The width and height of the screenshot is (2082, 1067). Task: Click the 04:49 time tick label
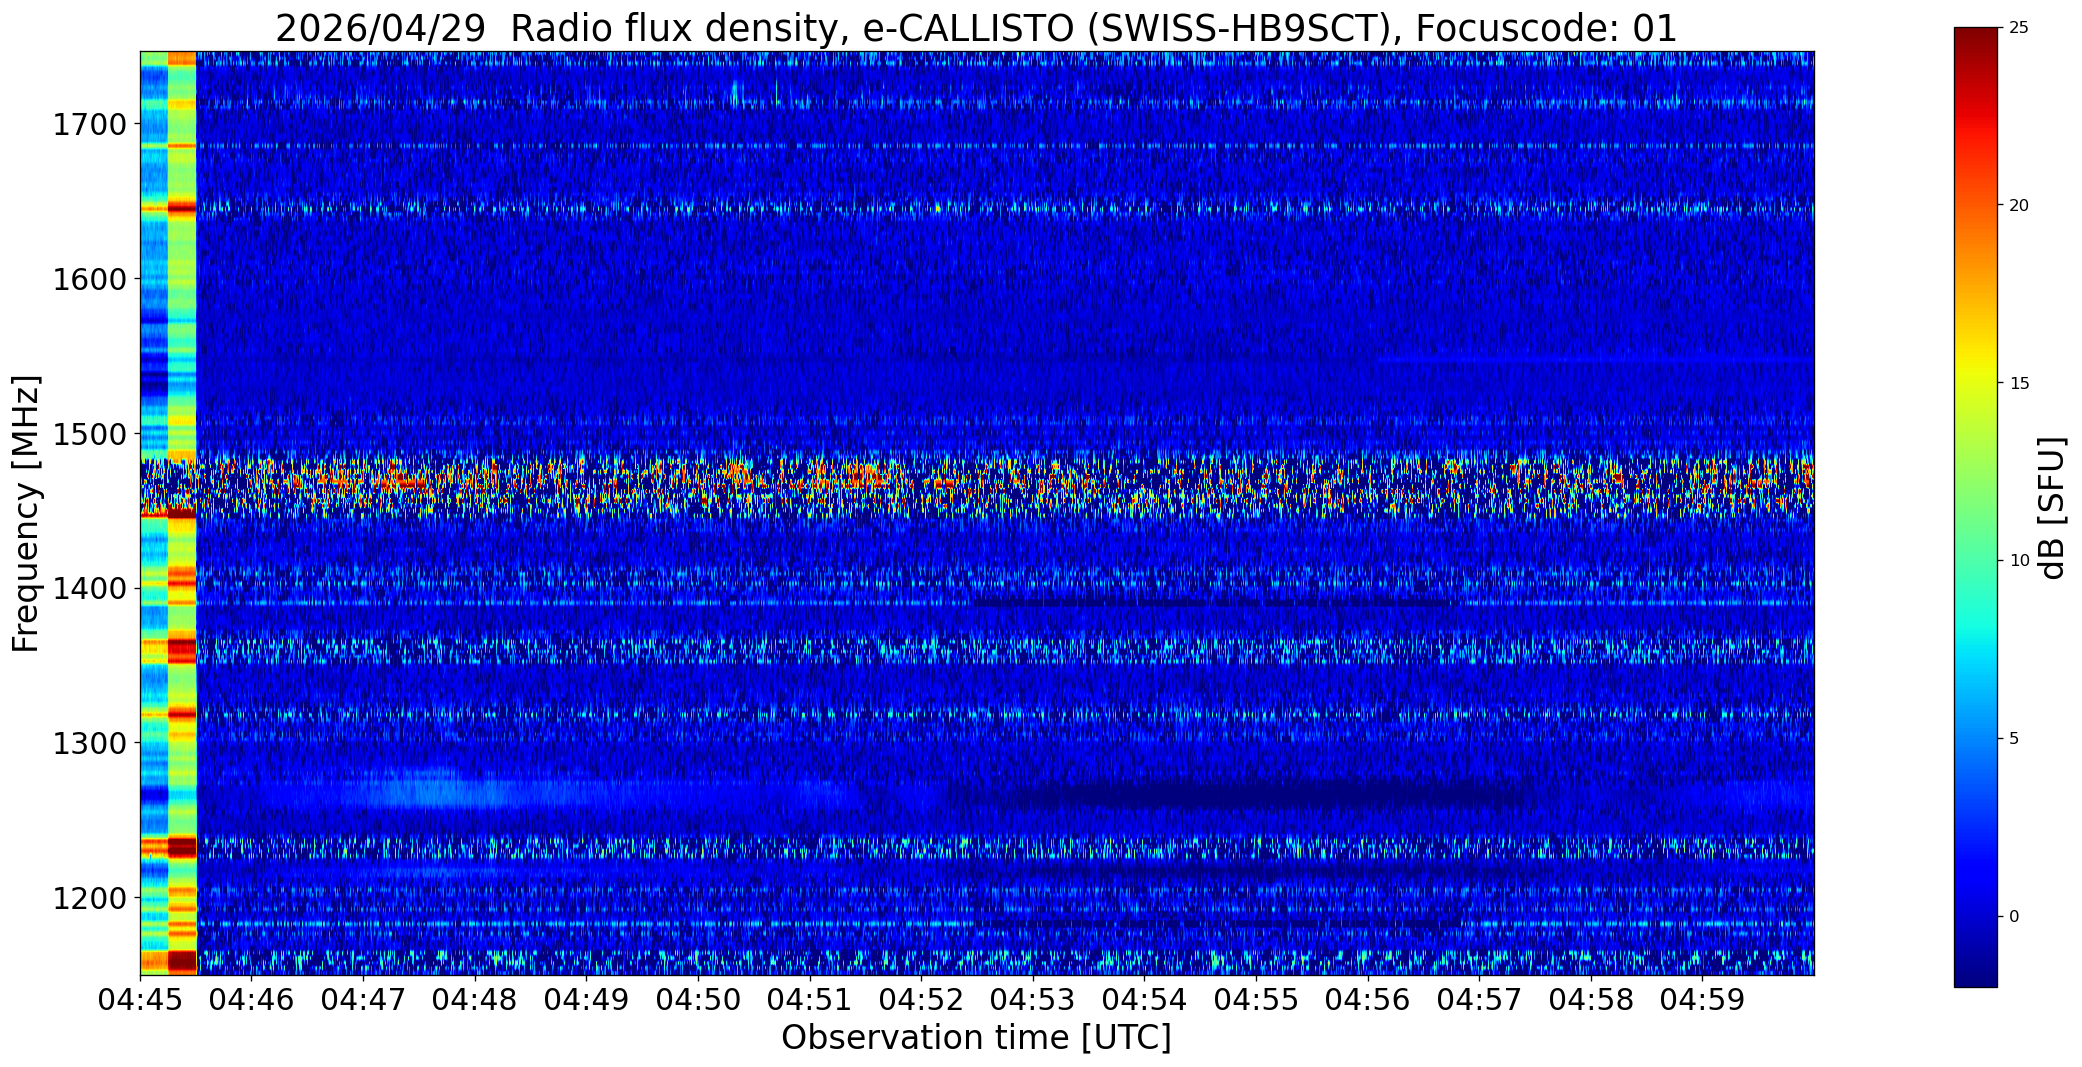(x=587, y=1000)
